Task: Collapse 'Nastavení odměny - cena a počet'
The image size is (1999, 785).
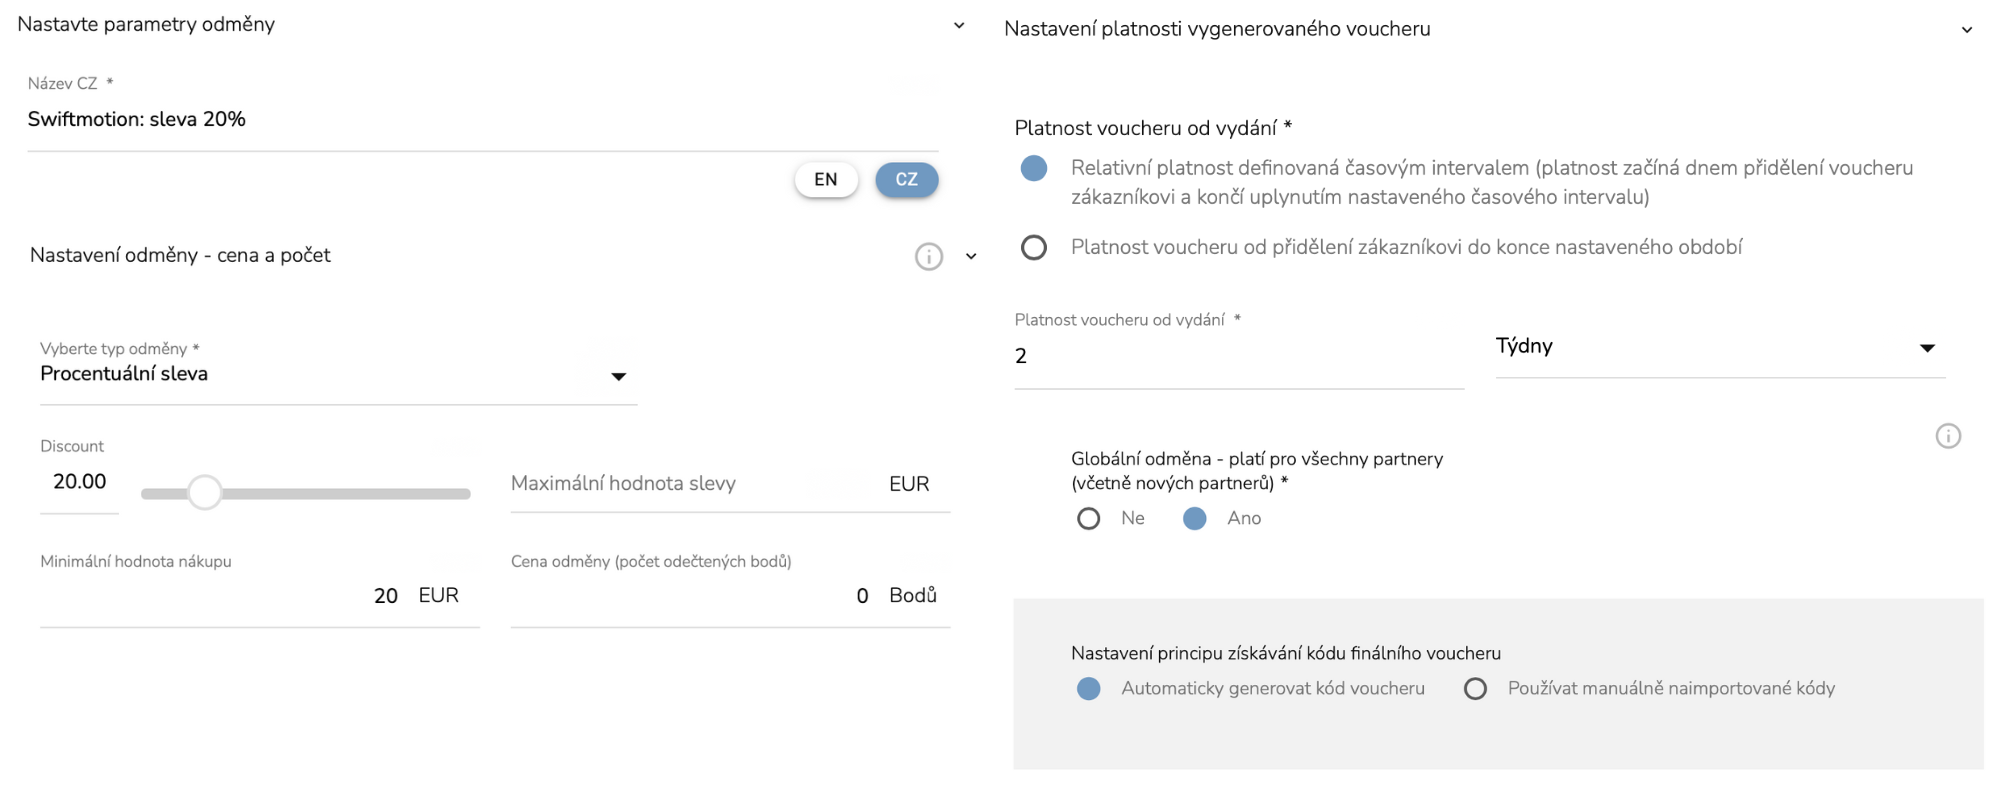Action: pos(971,257)
